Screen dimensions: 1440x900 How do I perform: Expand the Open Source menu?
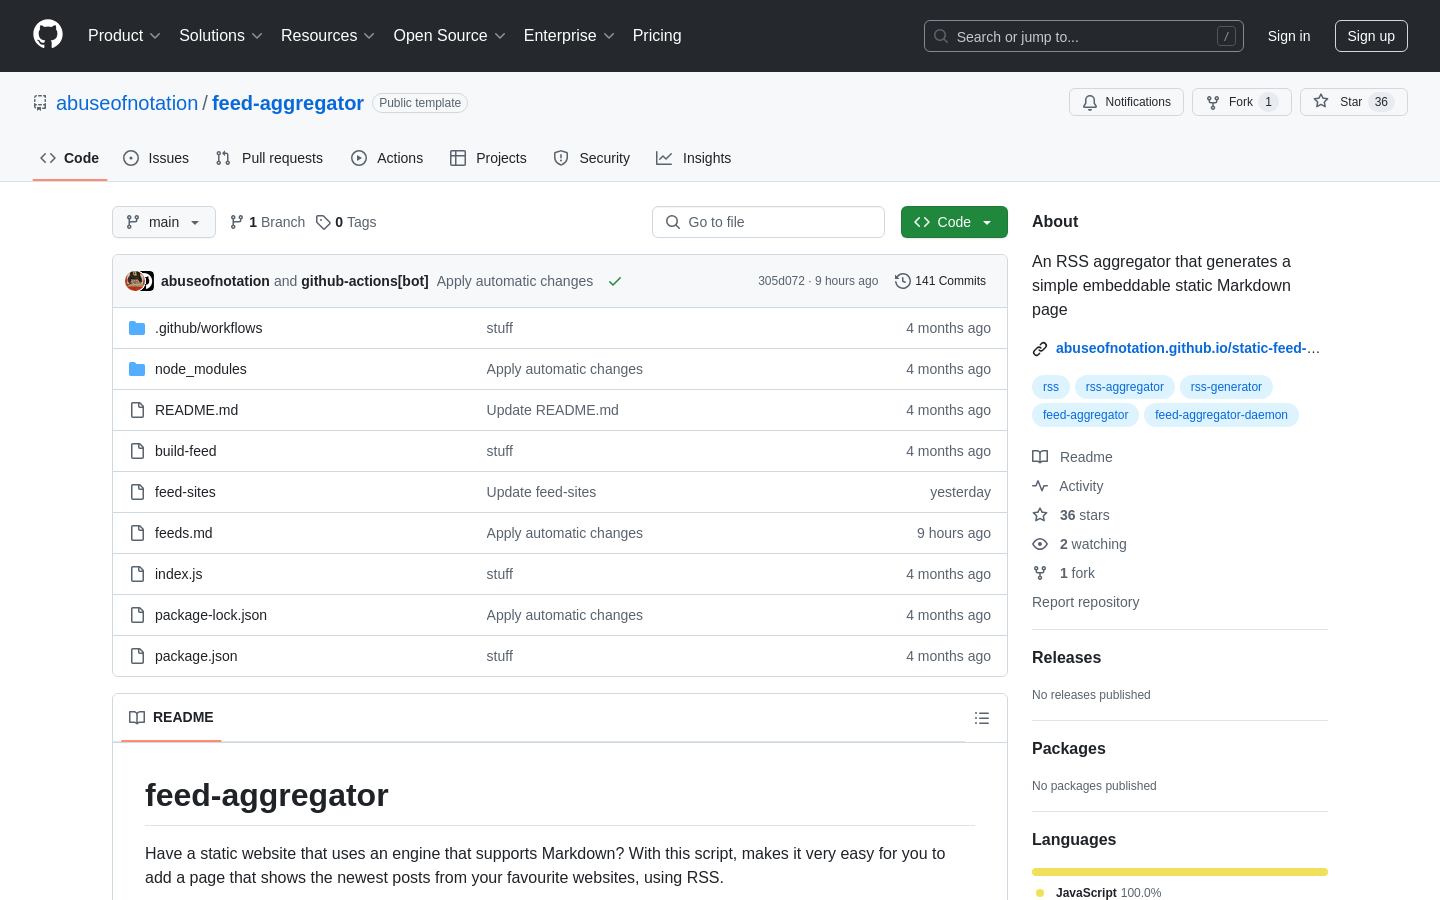click(450, 36)
